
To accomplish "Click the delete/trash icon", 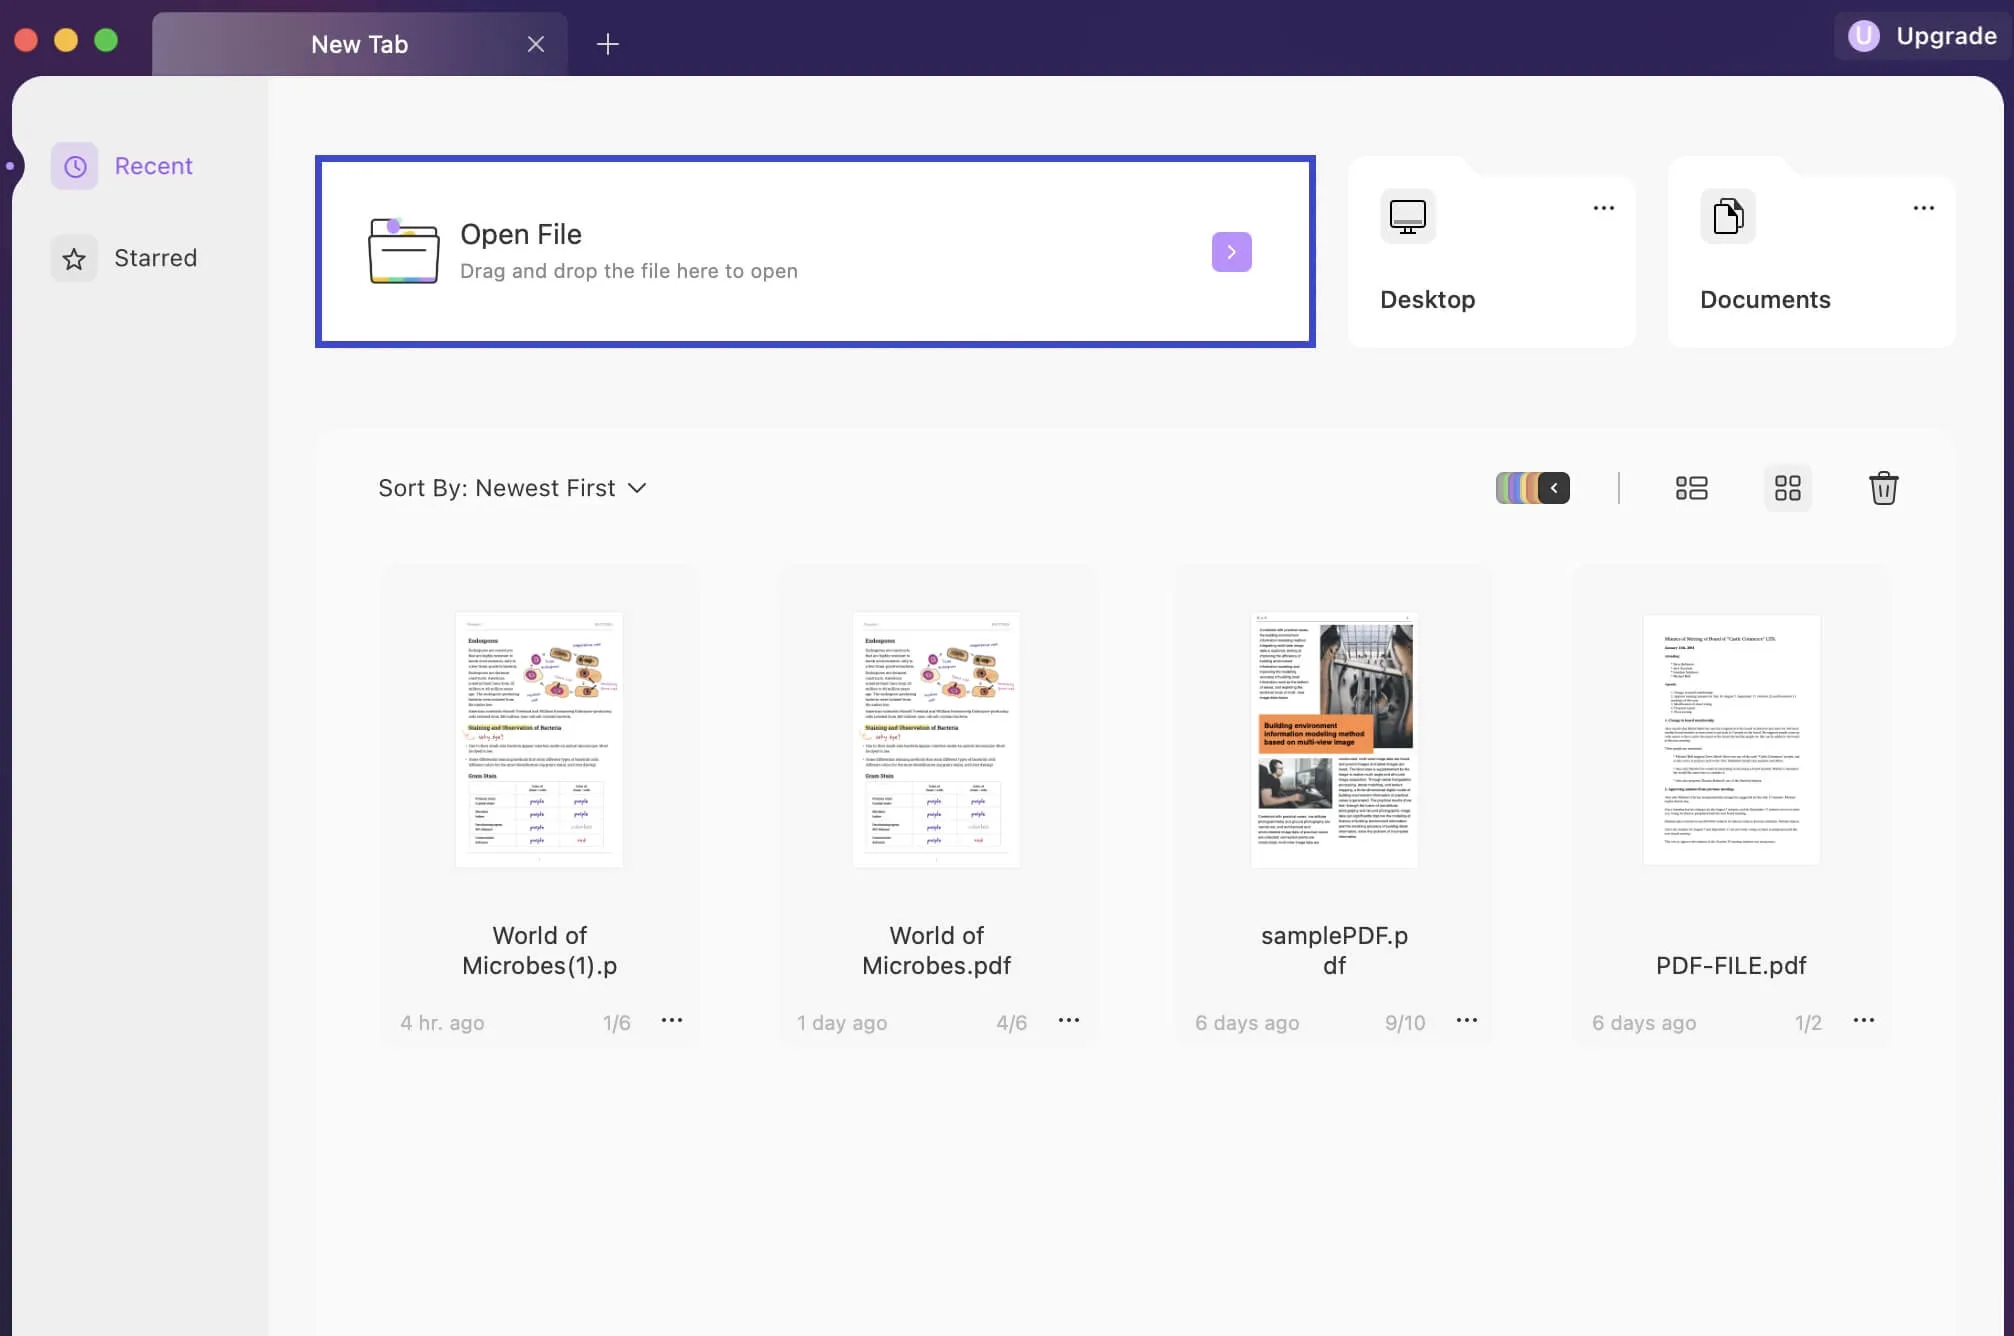I will (1883, 486).
